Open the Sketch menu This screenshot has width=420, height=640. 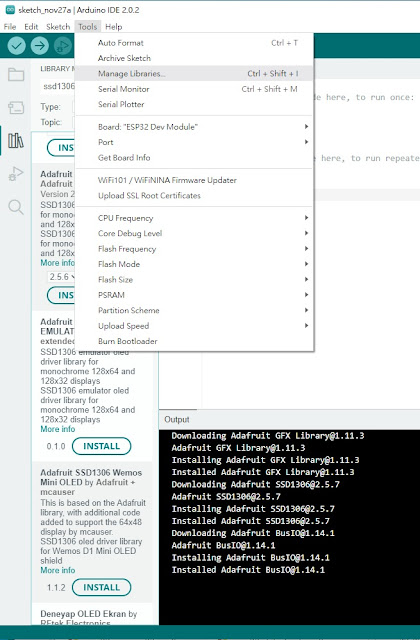(x=58, y=27)
